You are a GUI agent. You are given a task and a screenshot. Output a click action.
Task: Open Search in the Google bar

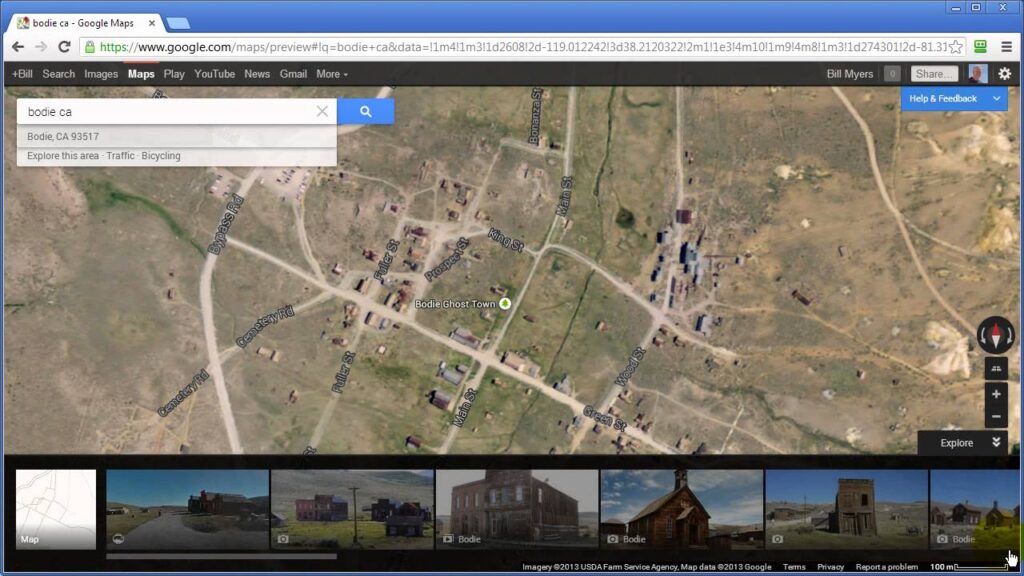pos(59,74)
